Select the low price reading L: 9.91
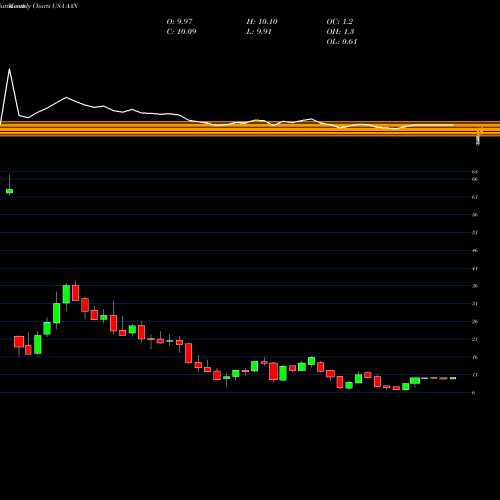The width and height of the screenshot is (500, 500). pyautogui.click(x=259, y=32)
